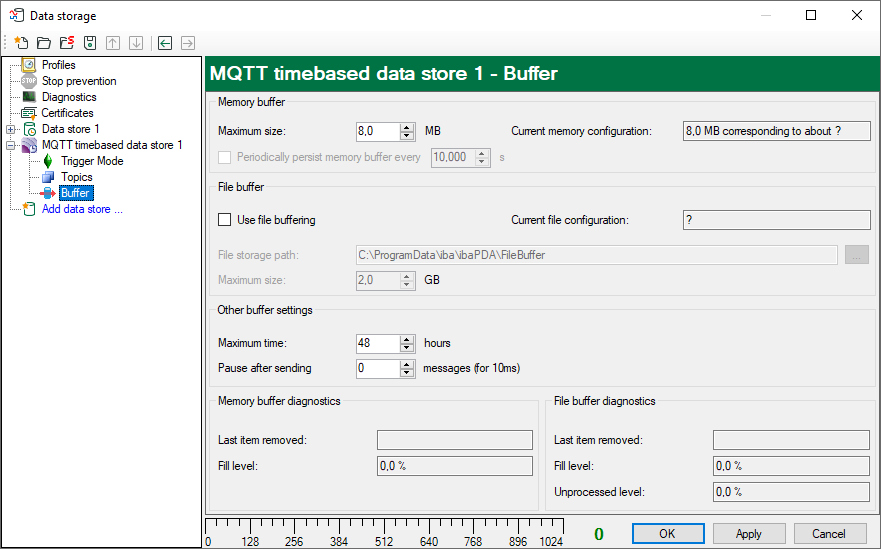The image size is (881, 549).
Task: Decrease memory buffer Maximum size in MB
Action: (407, 135)
